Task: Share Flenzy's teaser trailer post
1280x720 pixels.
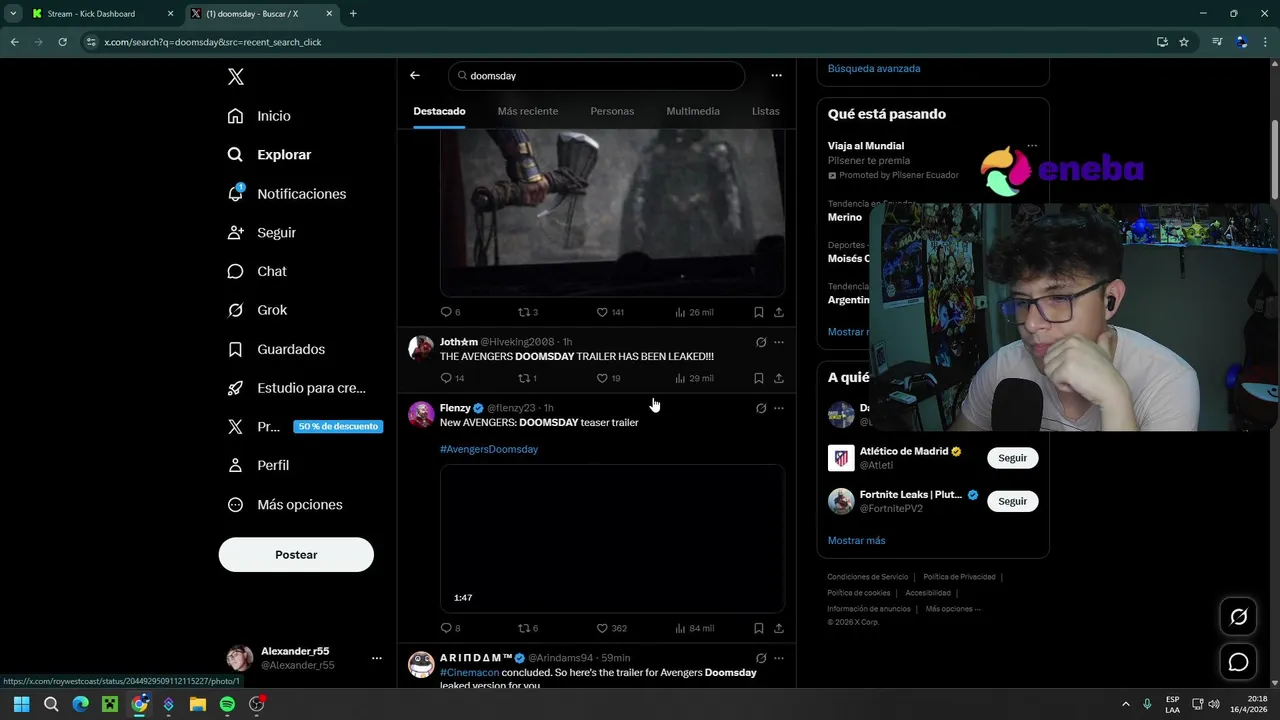Action: (779, 628)
